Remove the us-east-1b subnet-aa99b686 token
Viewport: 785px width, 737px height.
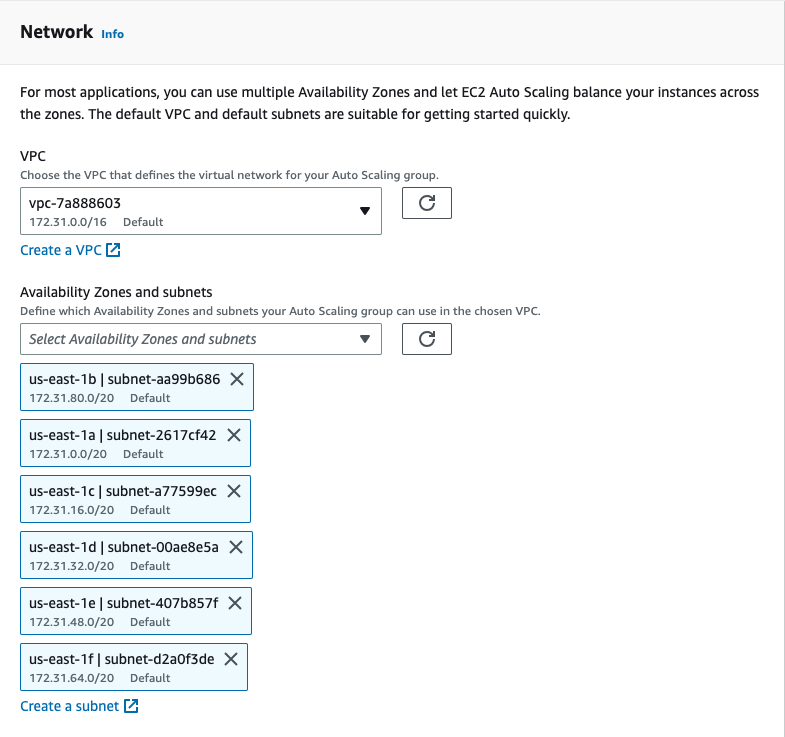(237, 380)
